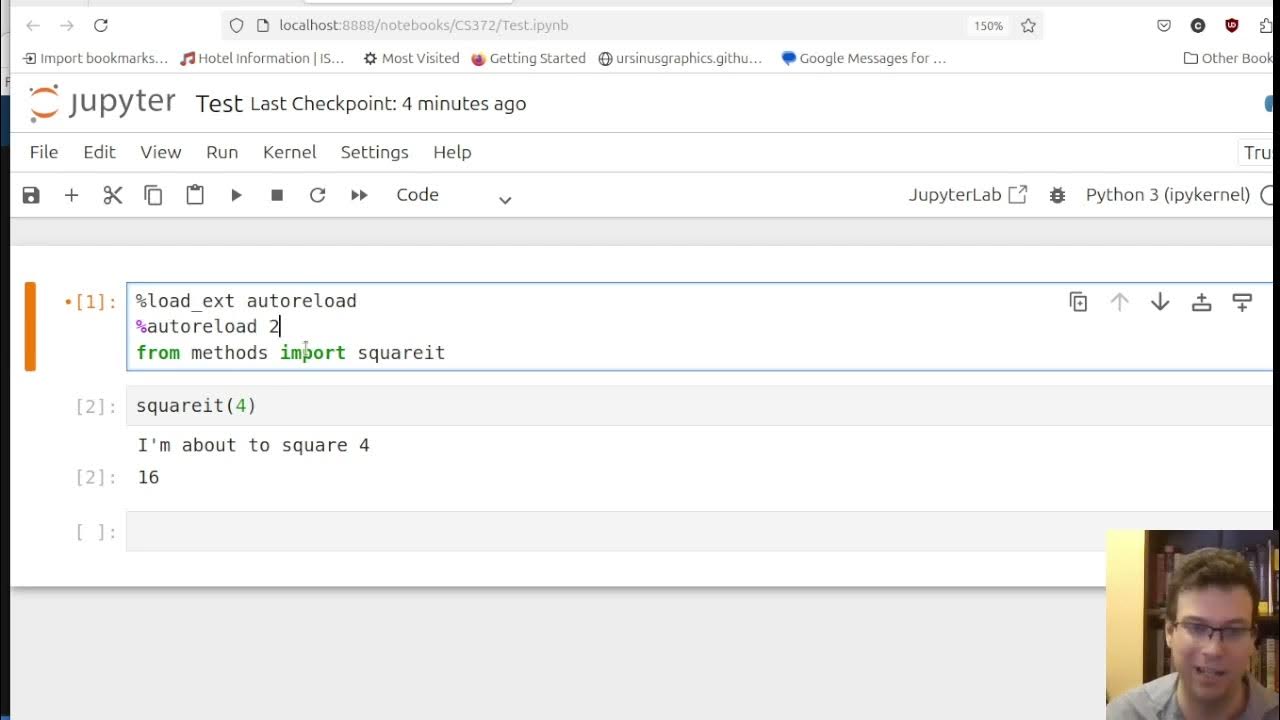
Task: Open the notebook in JupyterLab
Action: [x=967, y=195]
